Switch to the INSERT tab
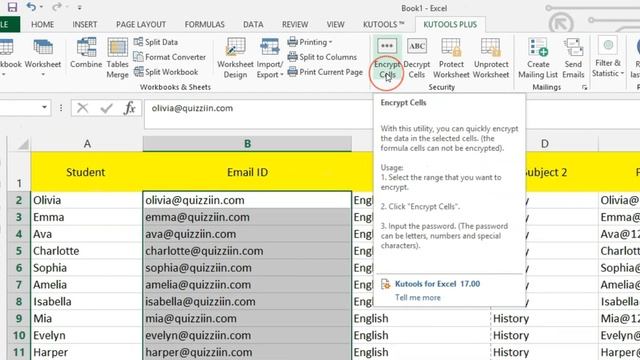640x360 pixels. click(x=84, y=24)
